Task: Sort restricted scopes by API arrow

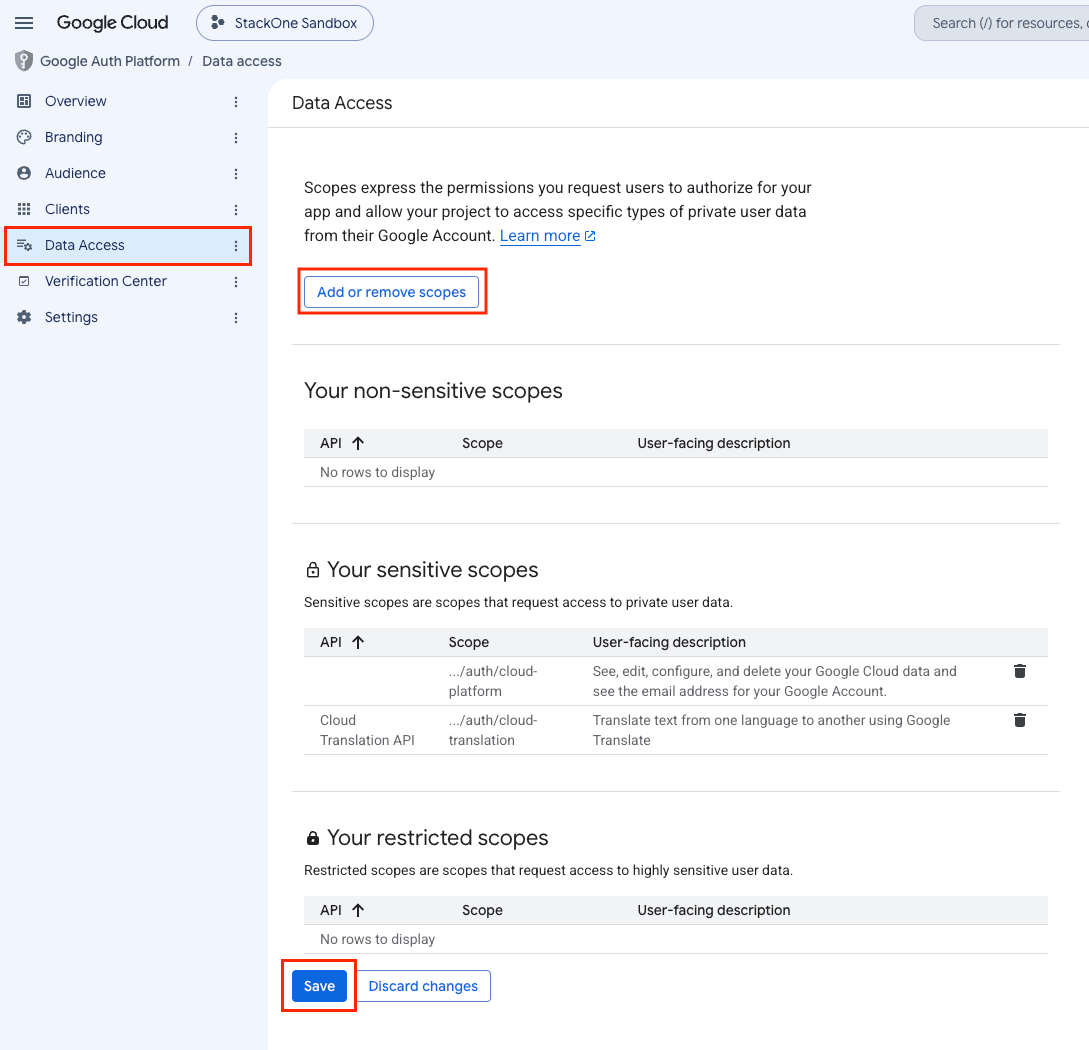Action: [358, 911]
